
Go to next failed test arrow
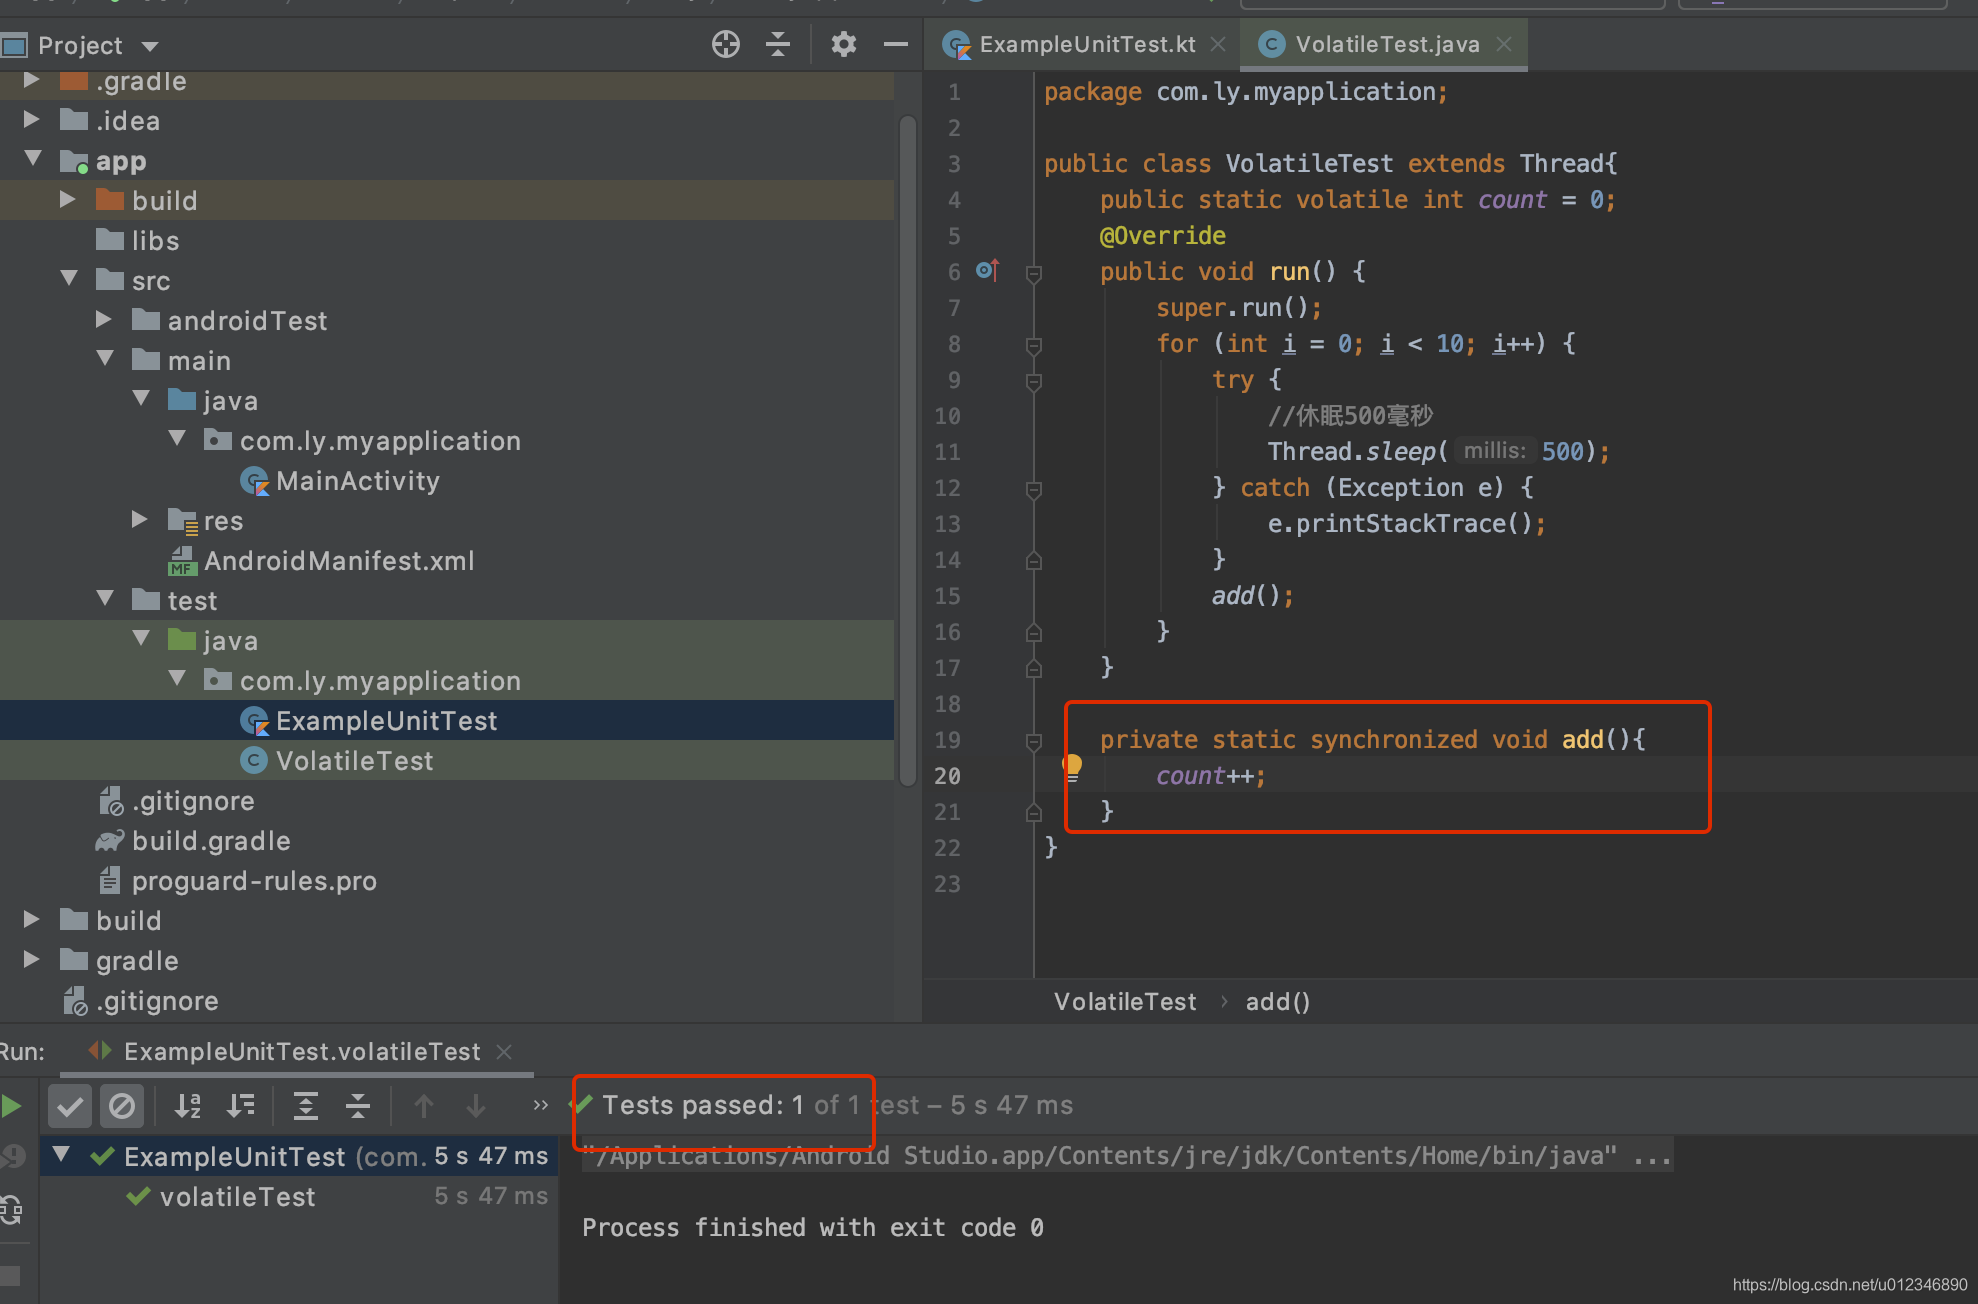(476, 1106)
